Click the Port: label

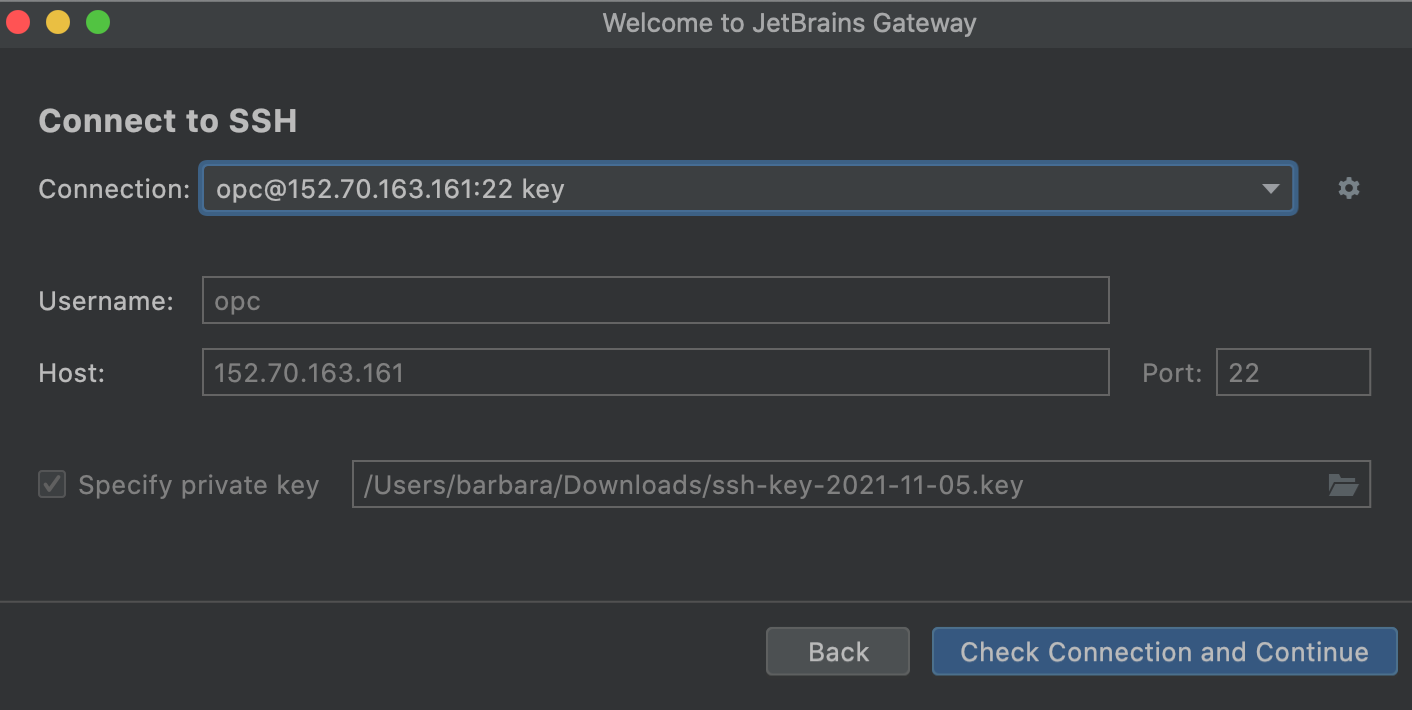pyautogui.click(x=1172, y=373)
